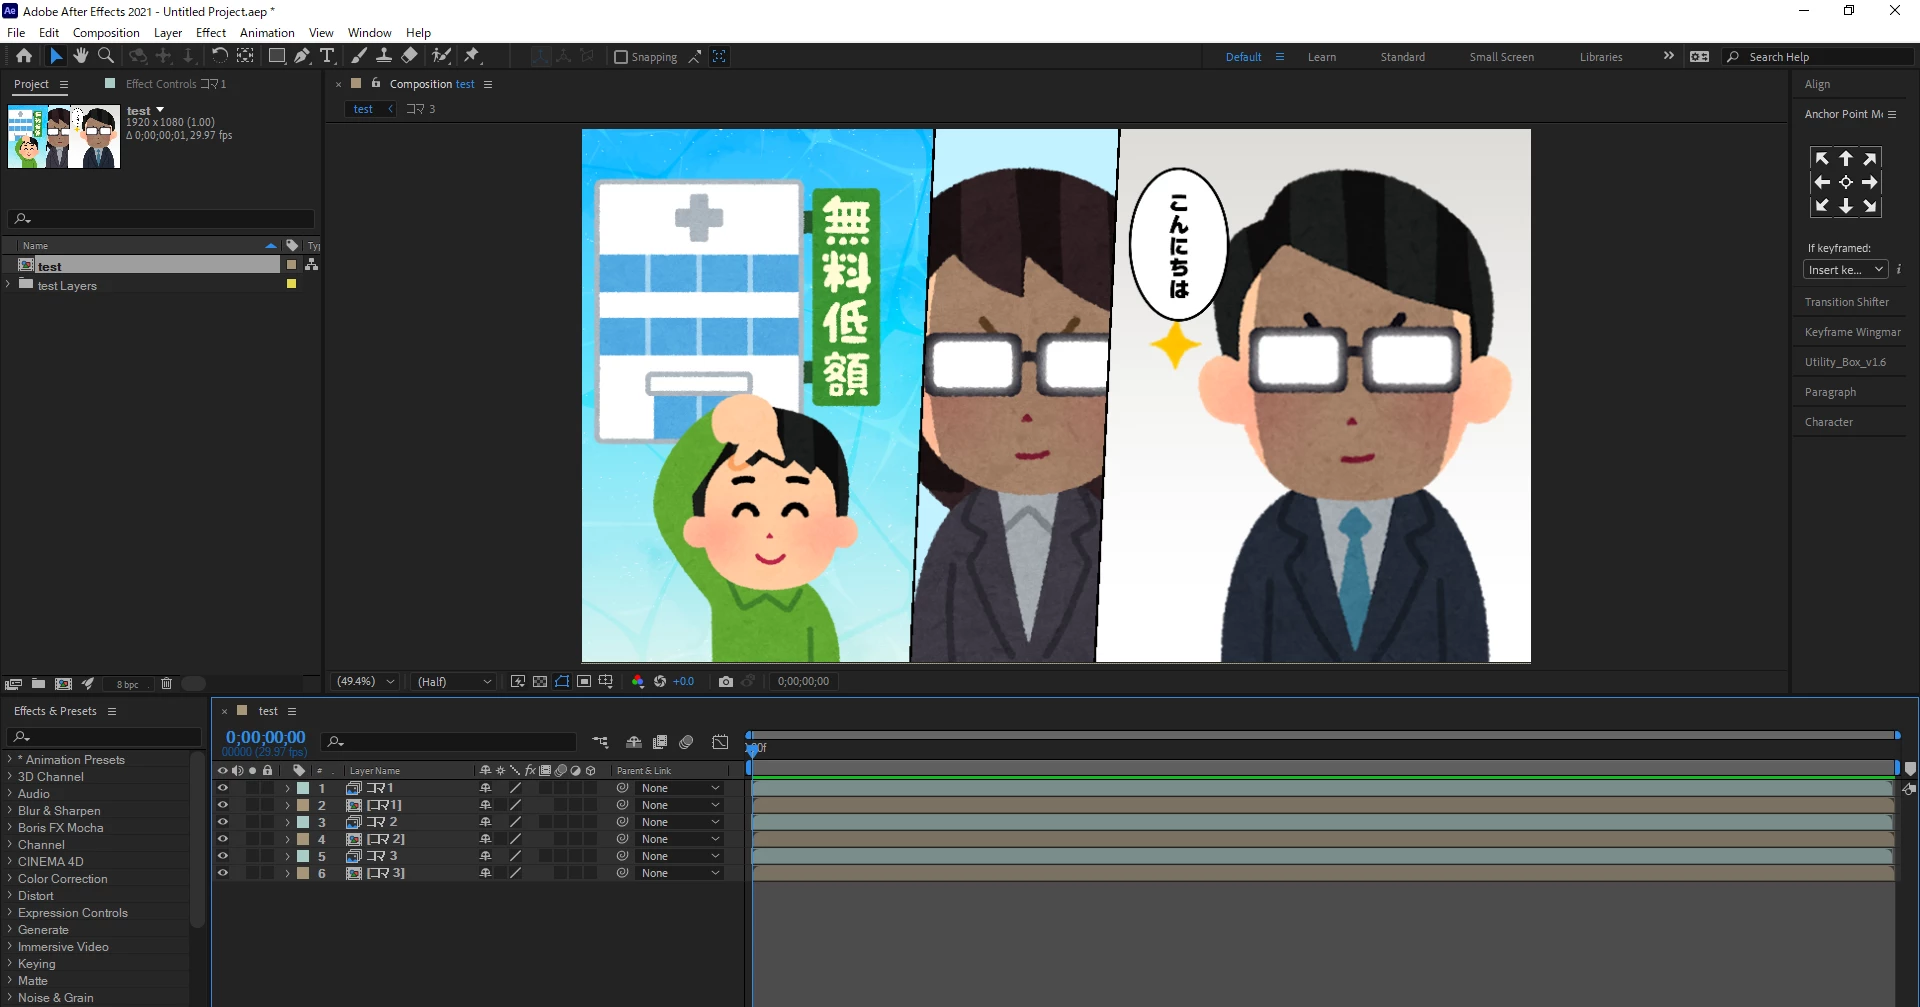
Task: Take a snapshot with camera icon
Action: (726, 682)
